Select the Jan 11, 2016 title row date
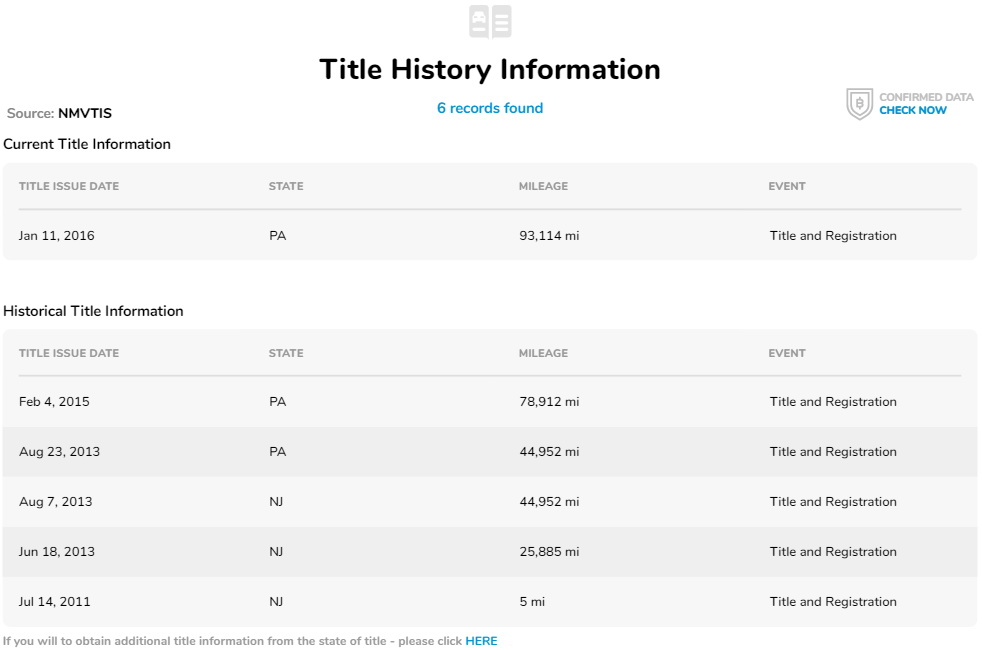 [x=57, y=236]
